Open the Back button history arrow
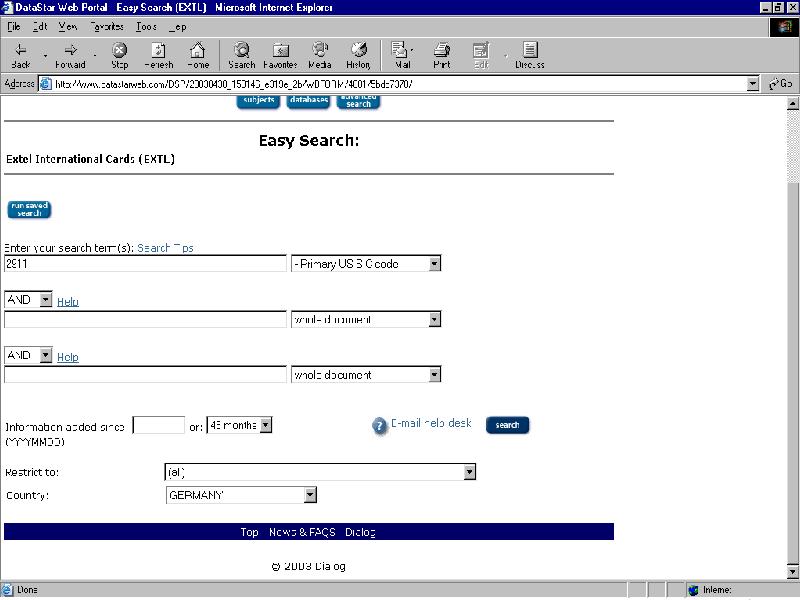Image resolution: width=800 pixels, height=600 pixels. [45, 55]
